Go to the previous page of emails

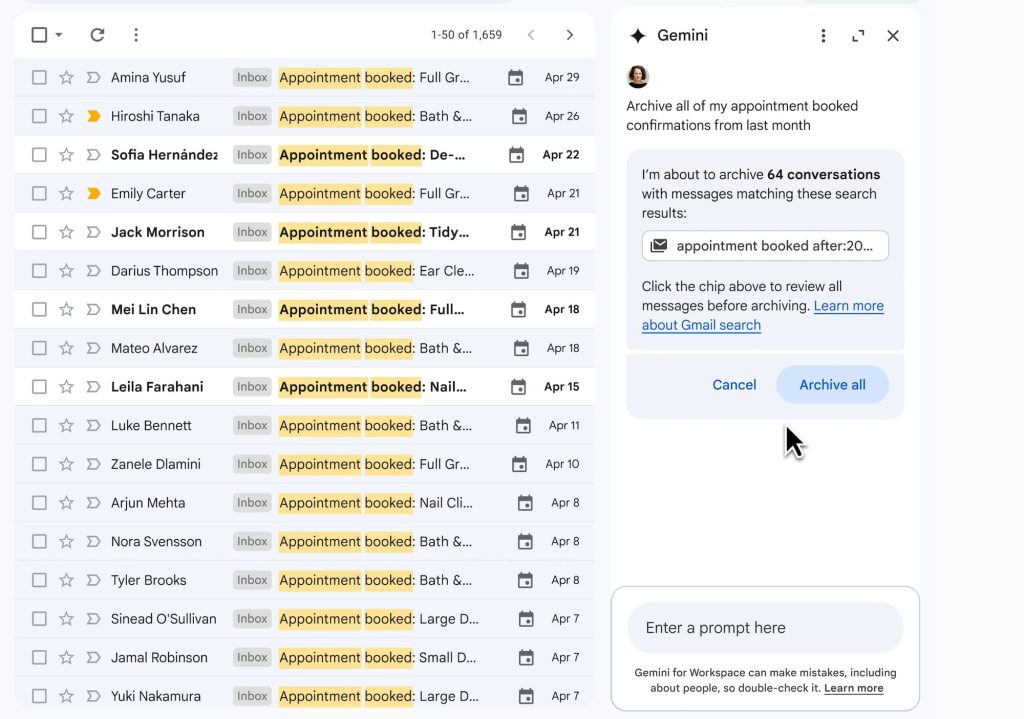pyautogui.click(x=531, y=34)
